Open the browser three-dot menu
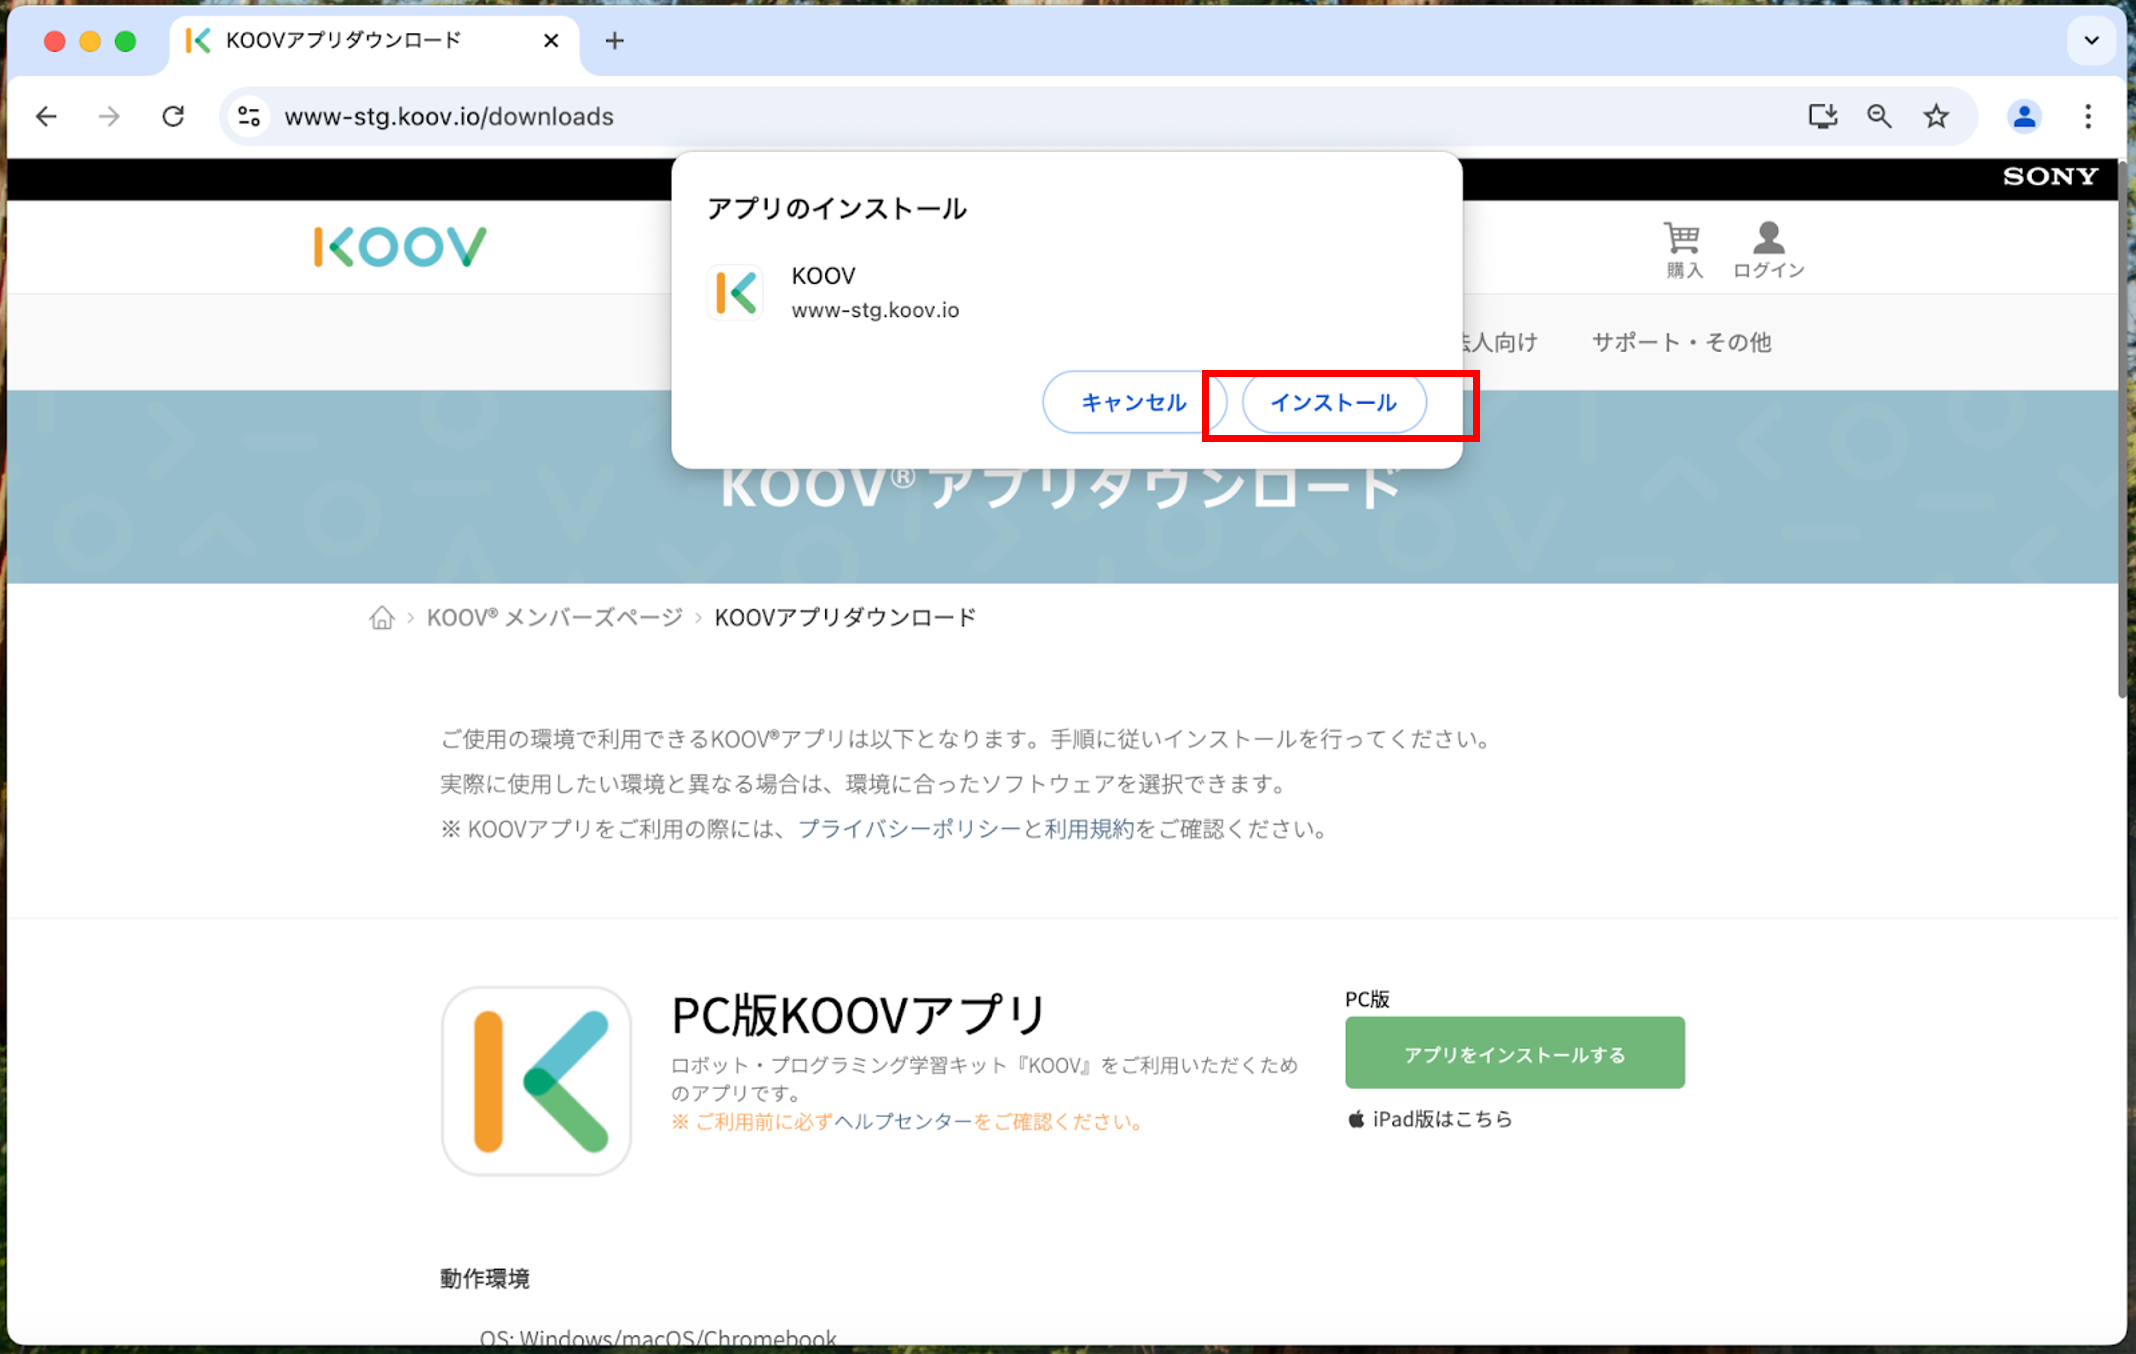 click(2088, 116)
